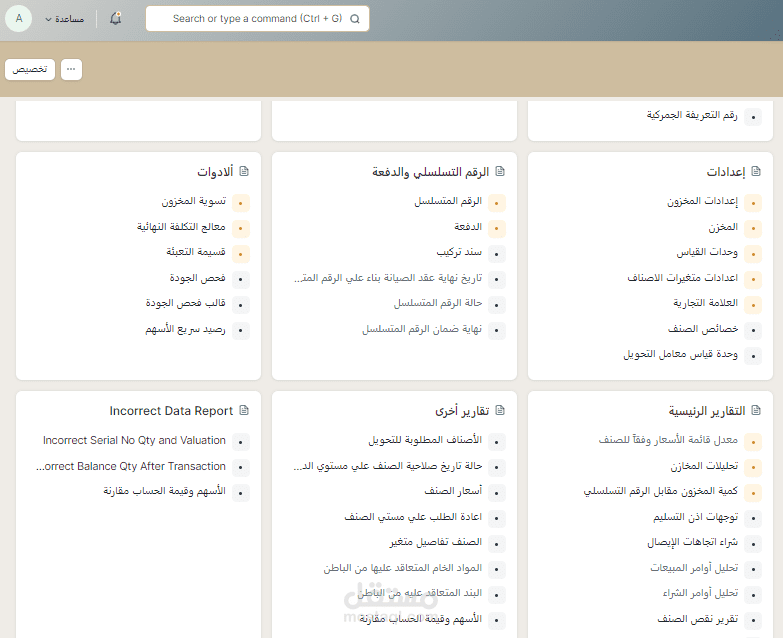Image resolution: width=783 pixels, height=638 pixels.
Task: Click the icon beside تقارير أخرى heading
Action: (x=500, y=410)
